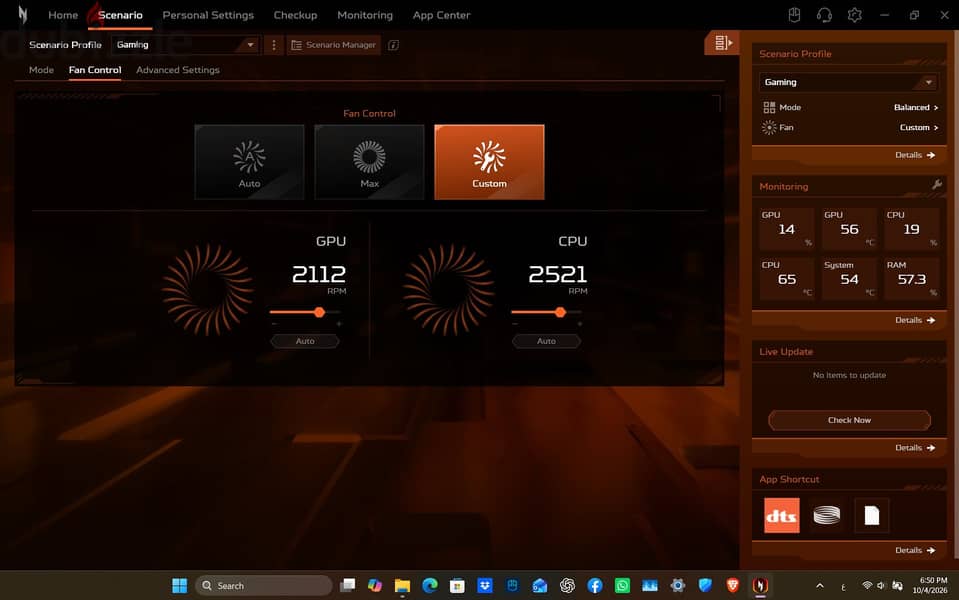This screenshot has height=600, width=959.
Task: Click CPU fan plus icon
Action: pos(579,324)
